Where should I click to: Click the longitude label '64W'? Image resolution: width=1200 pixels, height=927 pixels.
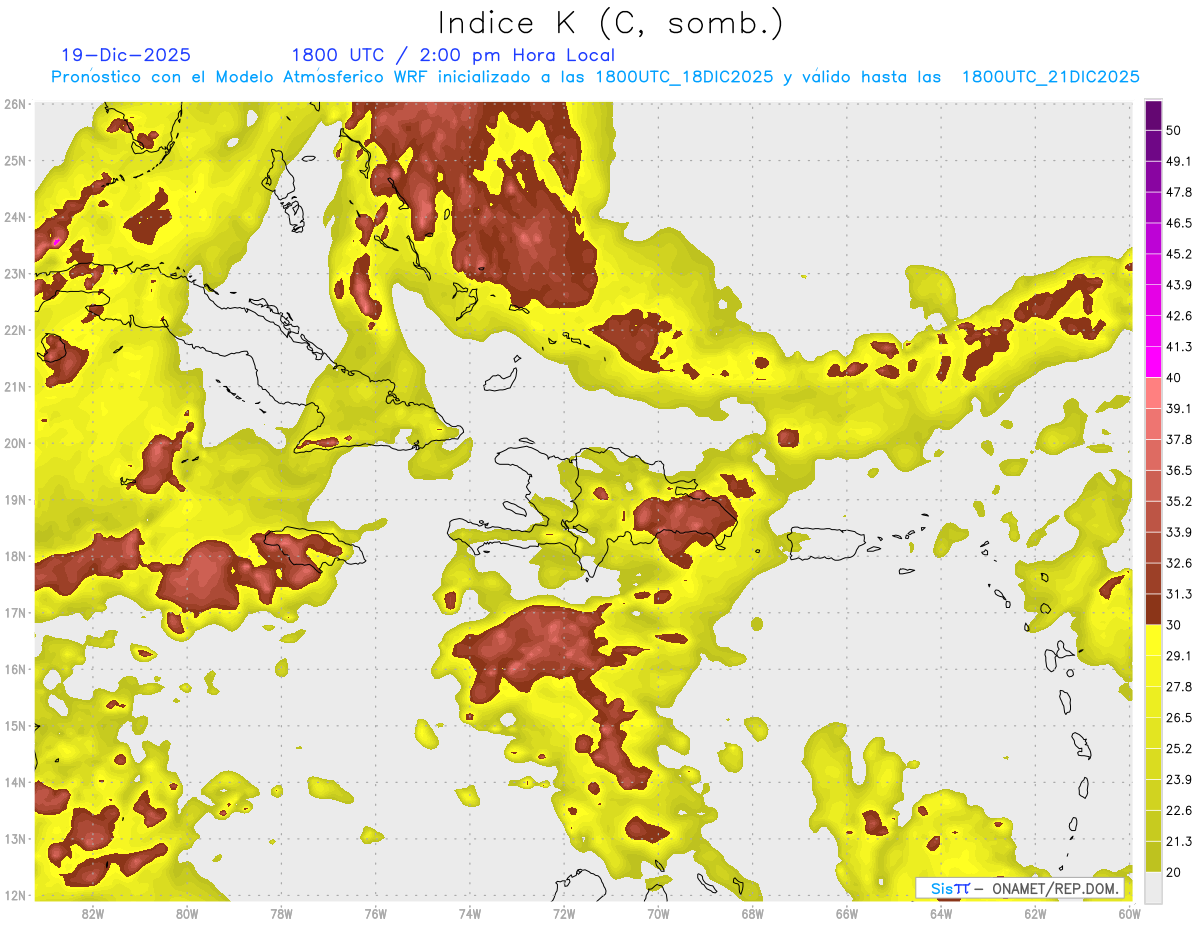940,914
